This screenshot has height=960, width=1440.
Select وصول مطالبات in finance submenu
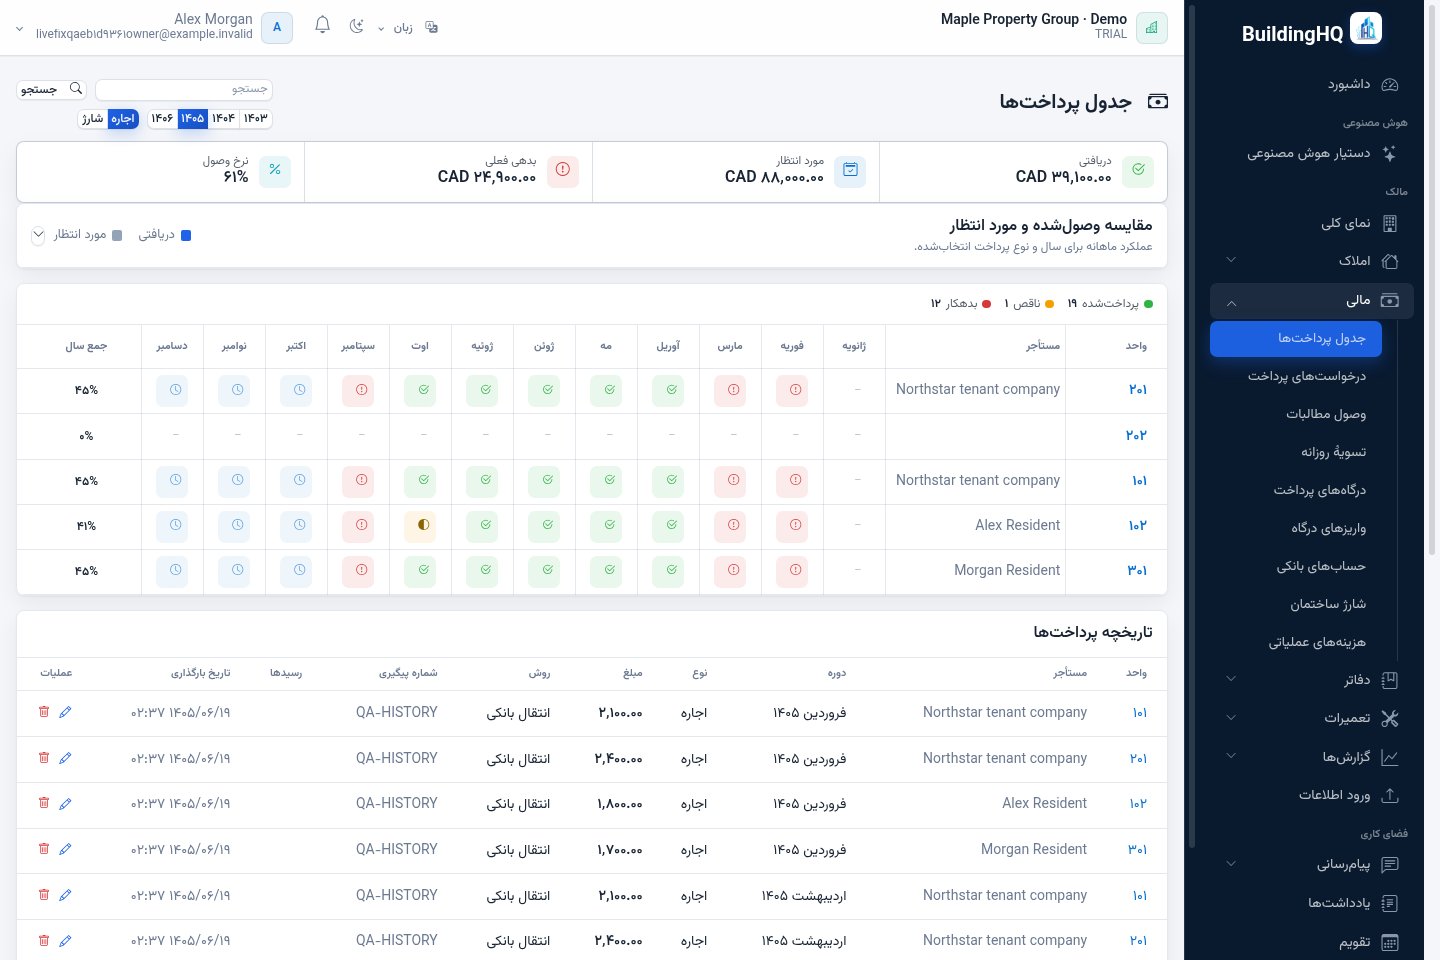tap(1296, 414)
